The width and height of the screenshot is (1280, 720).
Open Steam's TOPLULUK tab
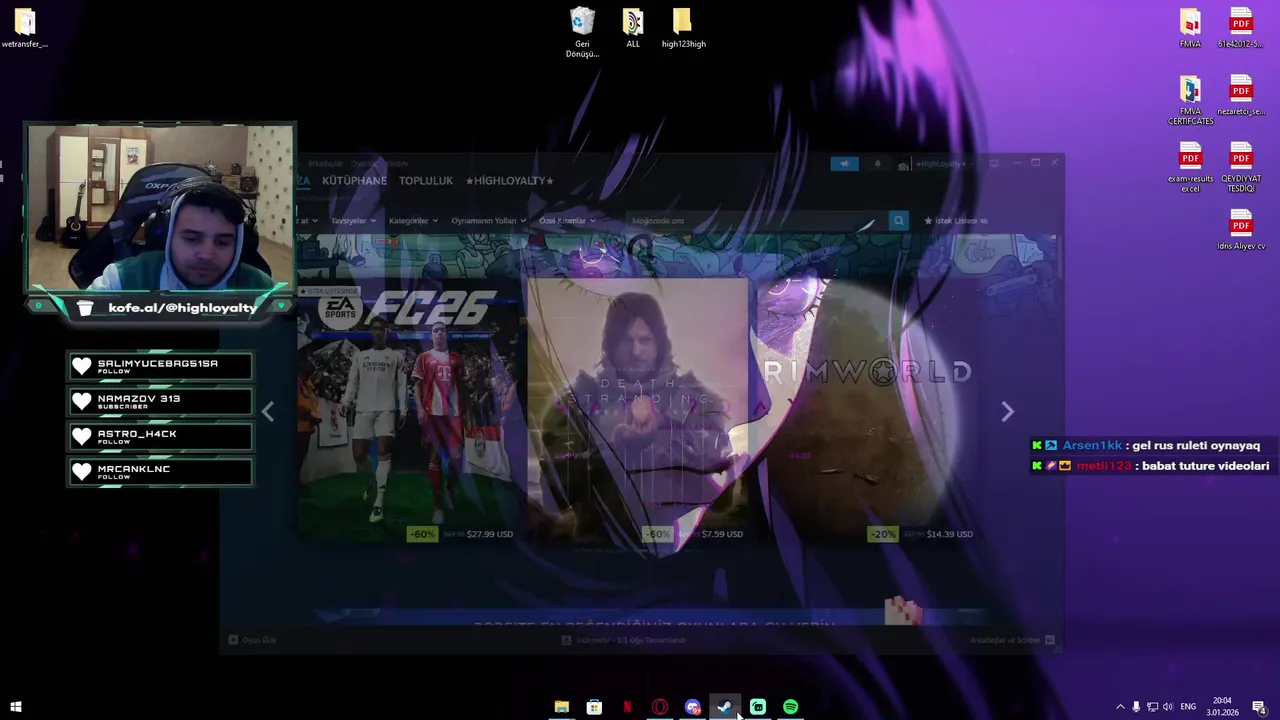click(x=426, y=181)
